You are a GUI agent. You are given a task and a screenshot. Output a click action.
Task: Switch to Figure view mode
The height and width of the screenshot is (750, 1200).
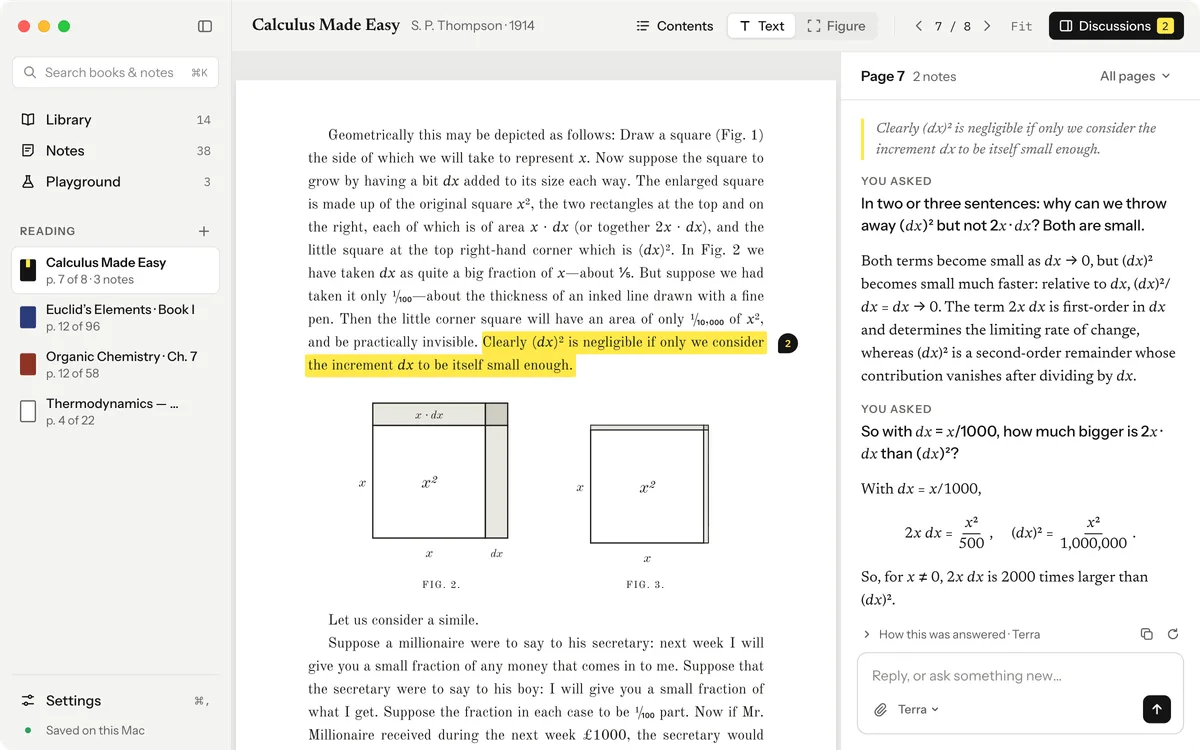tap(836, 26)
